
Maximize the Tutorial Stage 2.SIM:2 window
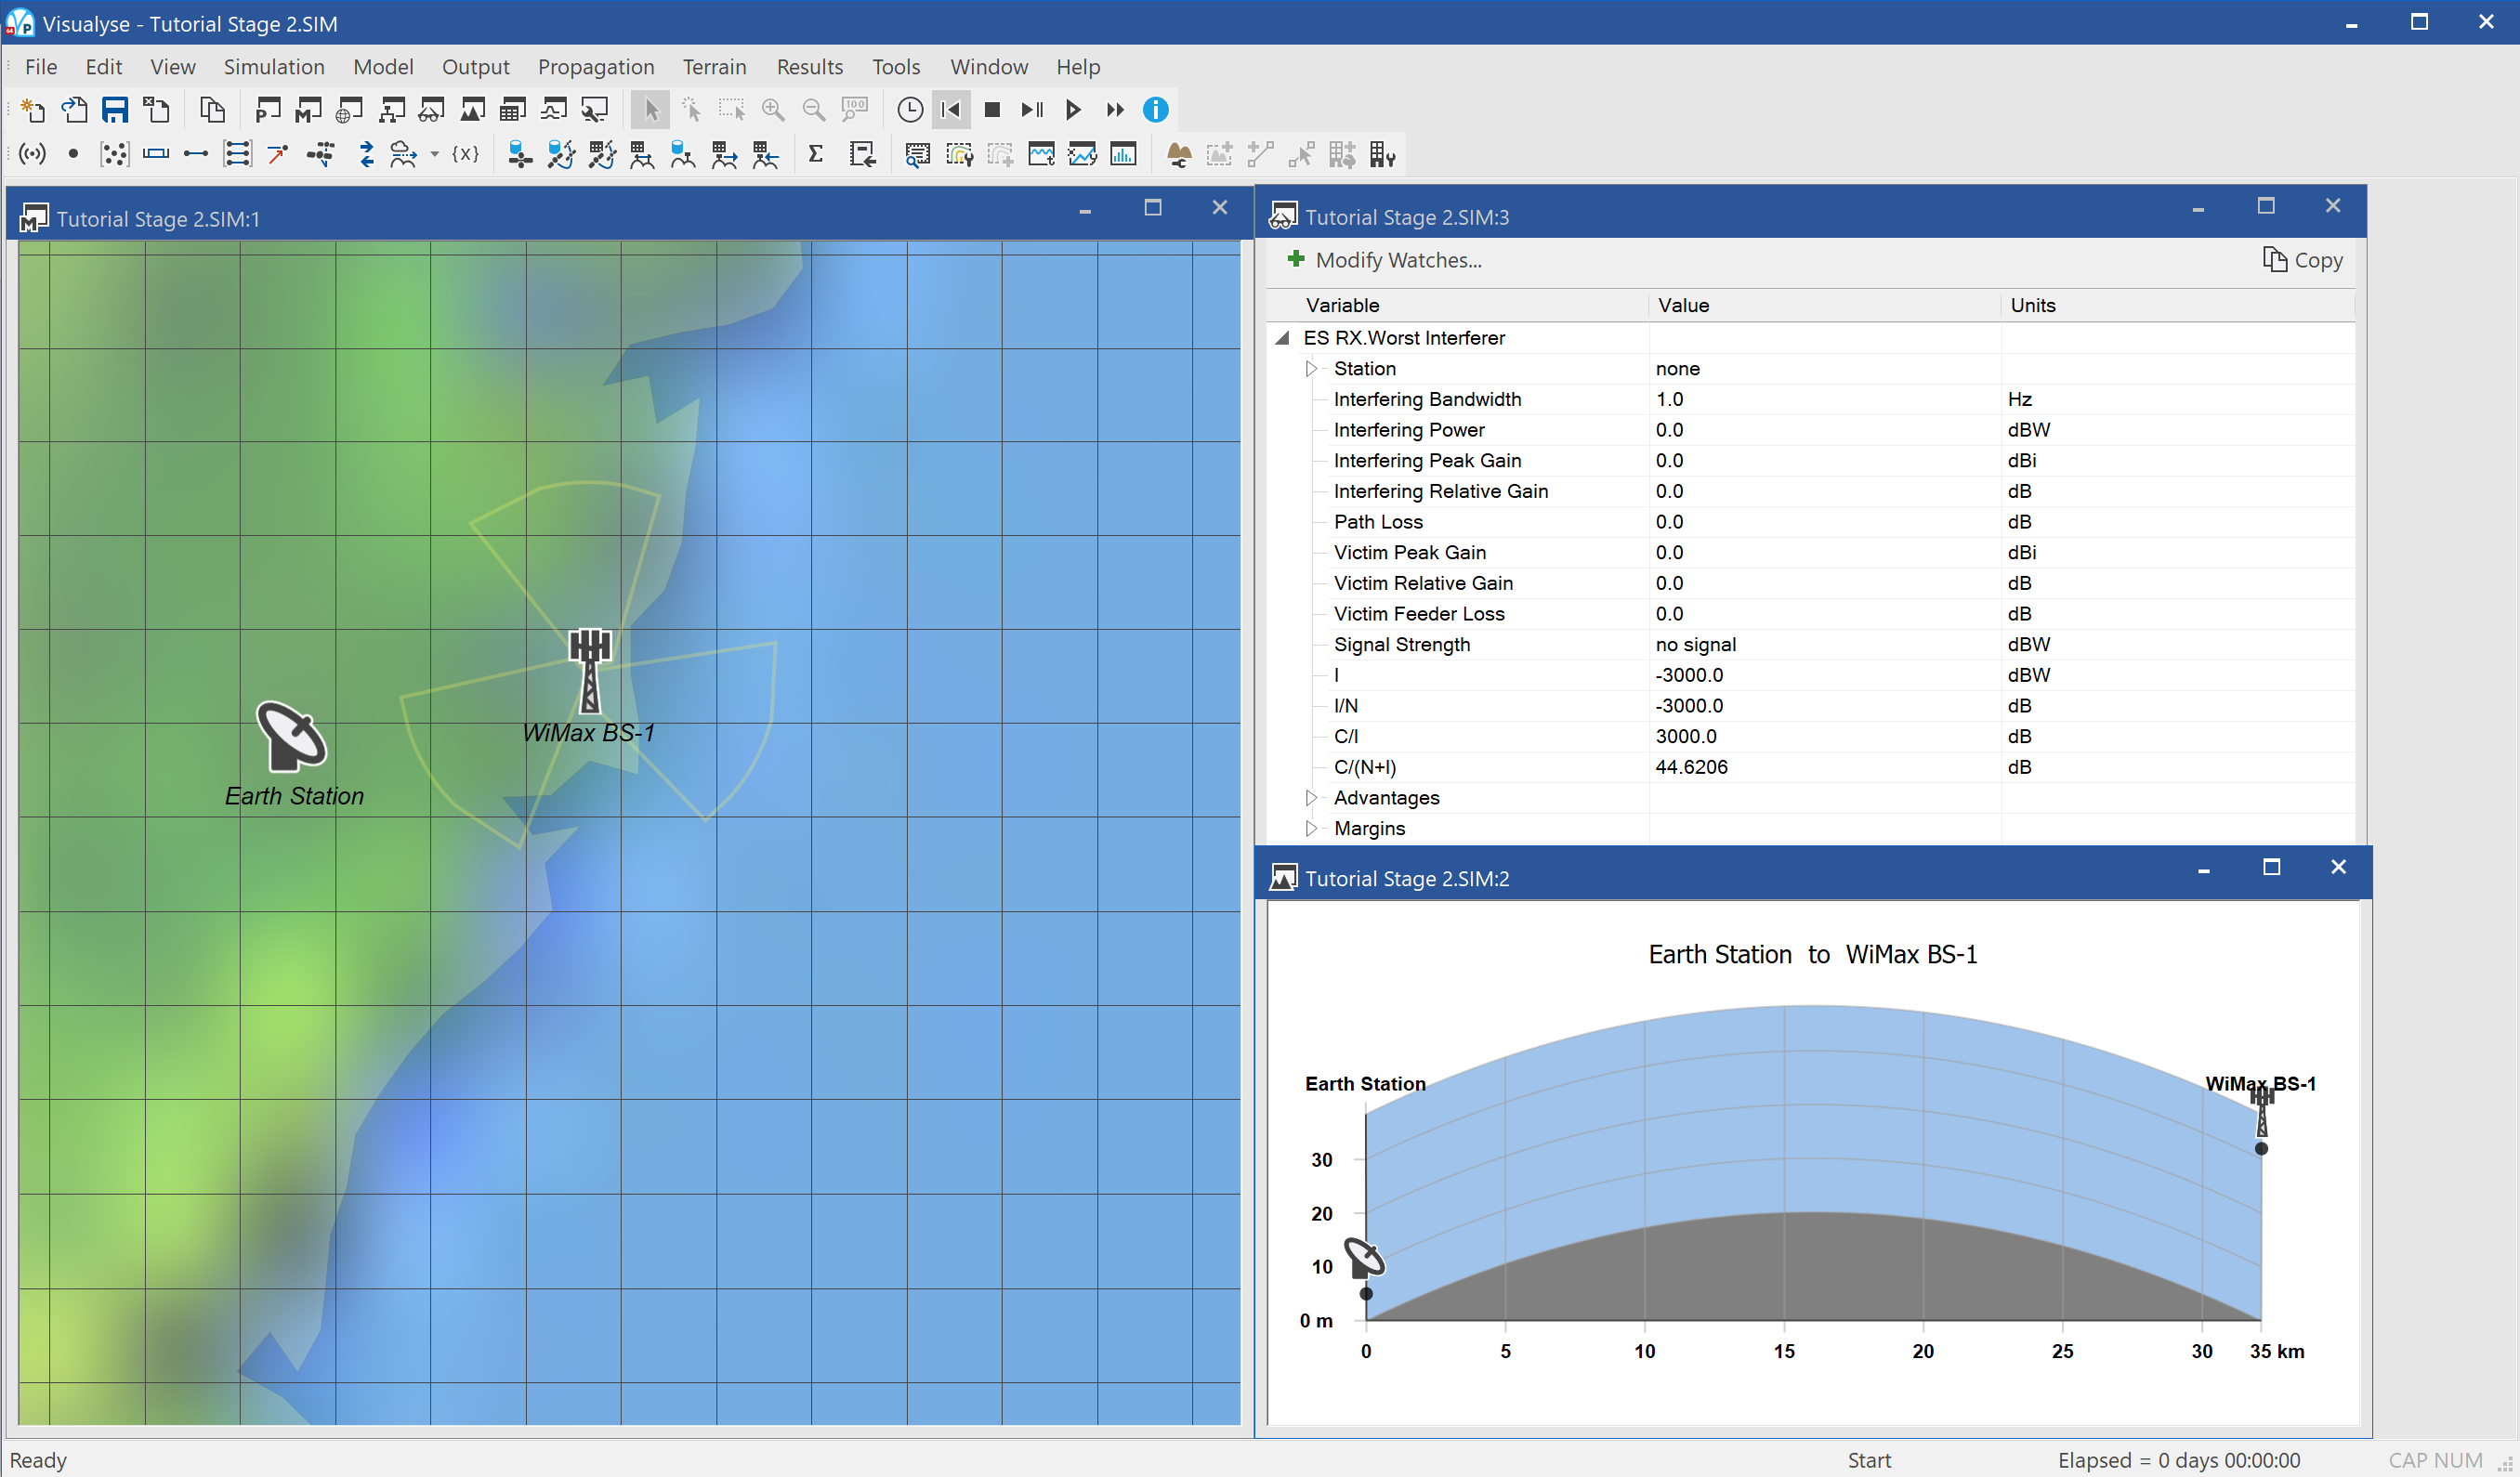click(2271, 867)
